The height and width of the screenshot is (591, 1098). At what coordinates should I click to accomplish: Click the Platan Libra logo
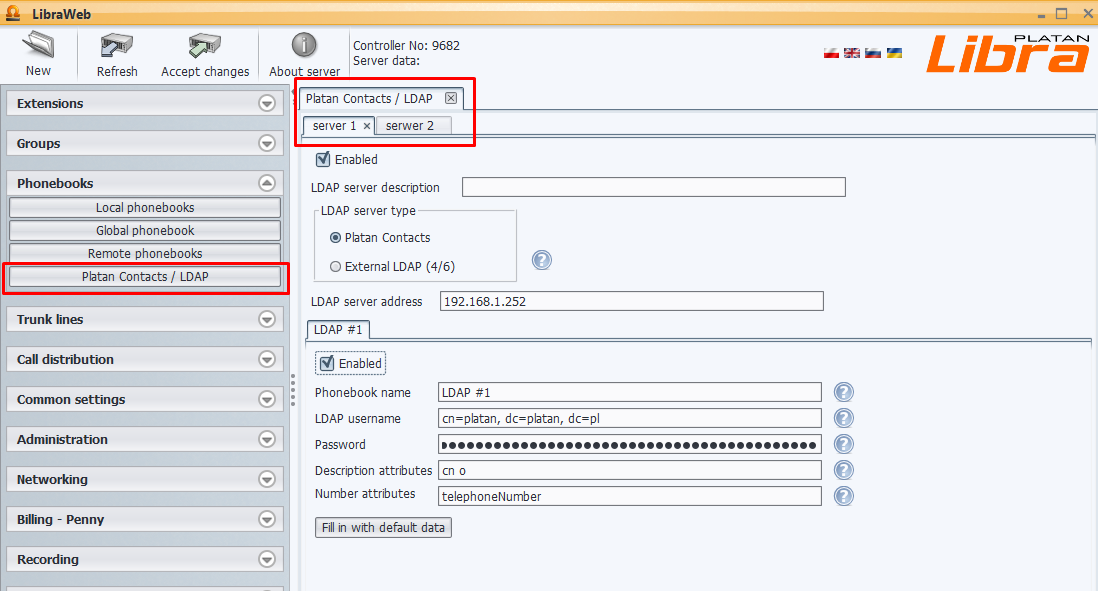[x=1008, y=53]
